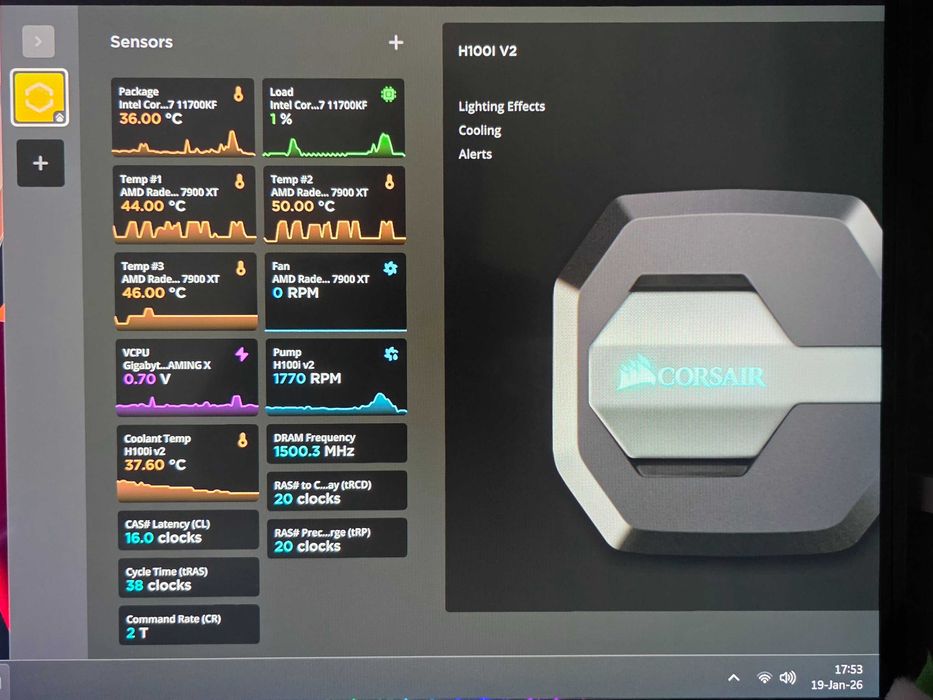Select the Load 1 % sensor graph
The height and width of the screenshot is (700, 933).
334,143
